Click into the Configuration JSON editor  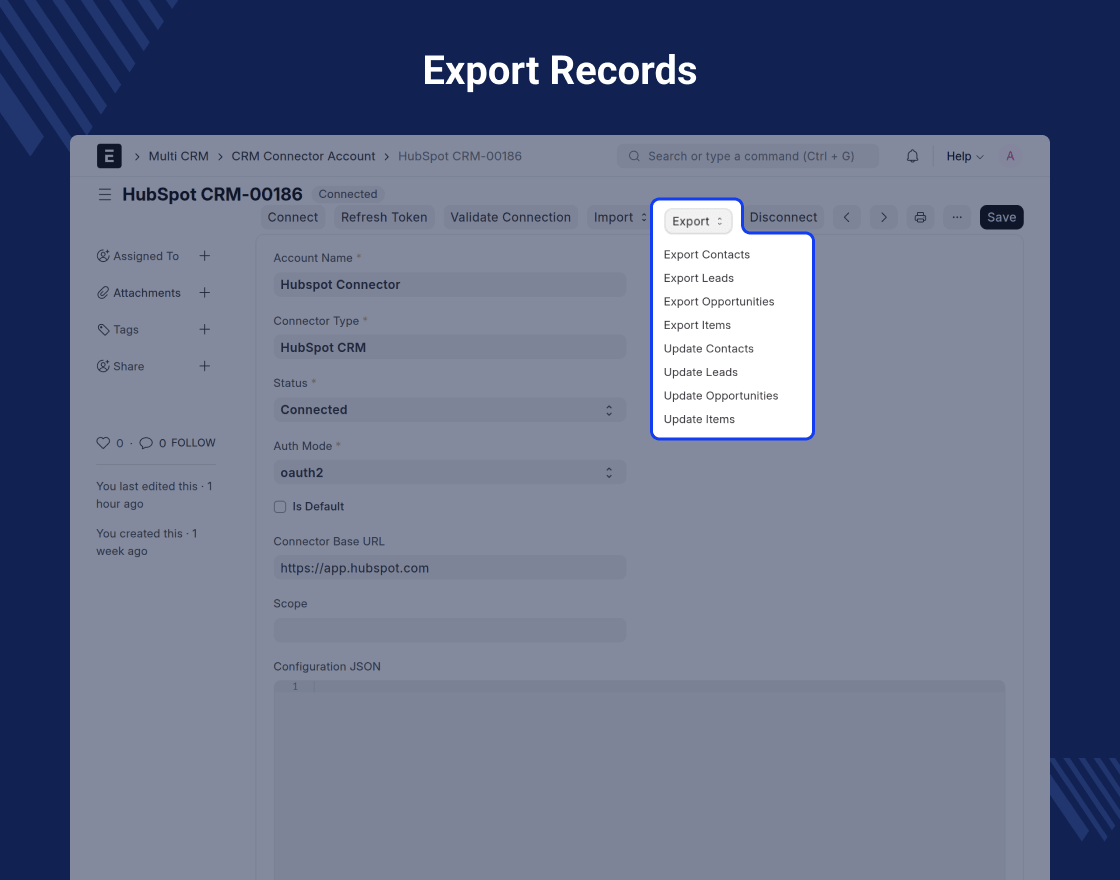(x=639, y=780)
